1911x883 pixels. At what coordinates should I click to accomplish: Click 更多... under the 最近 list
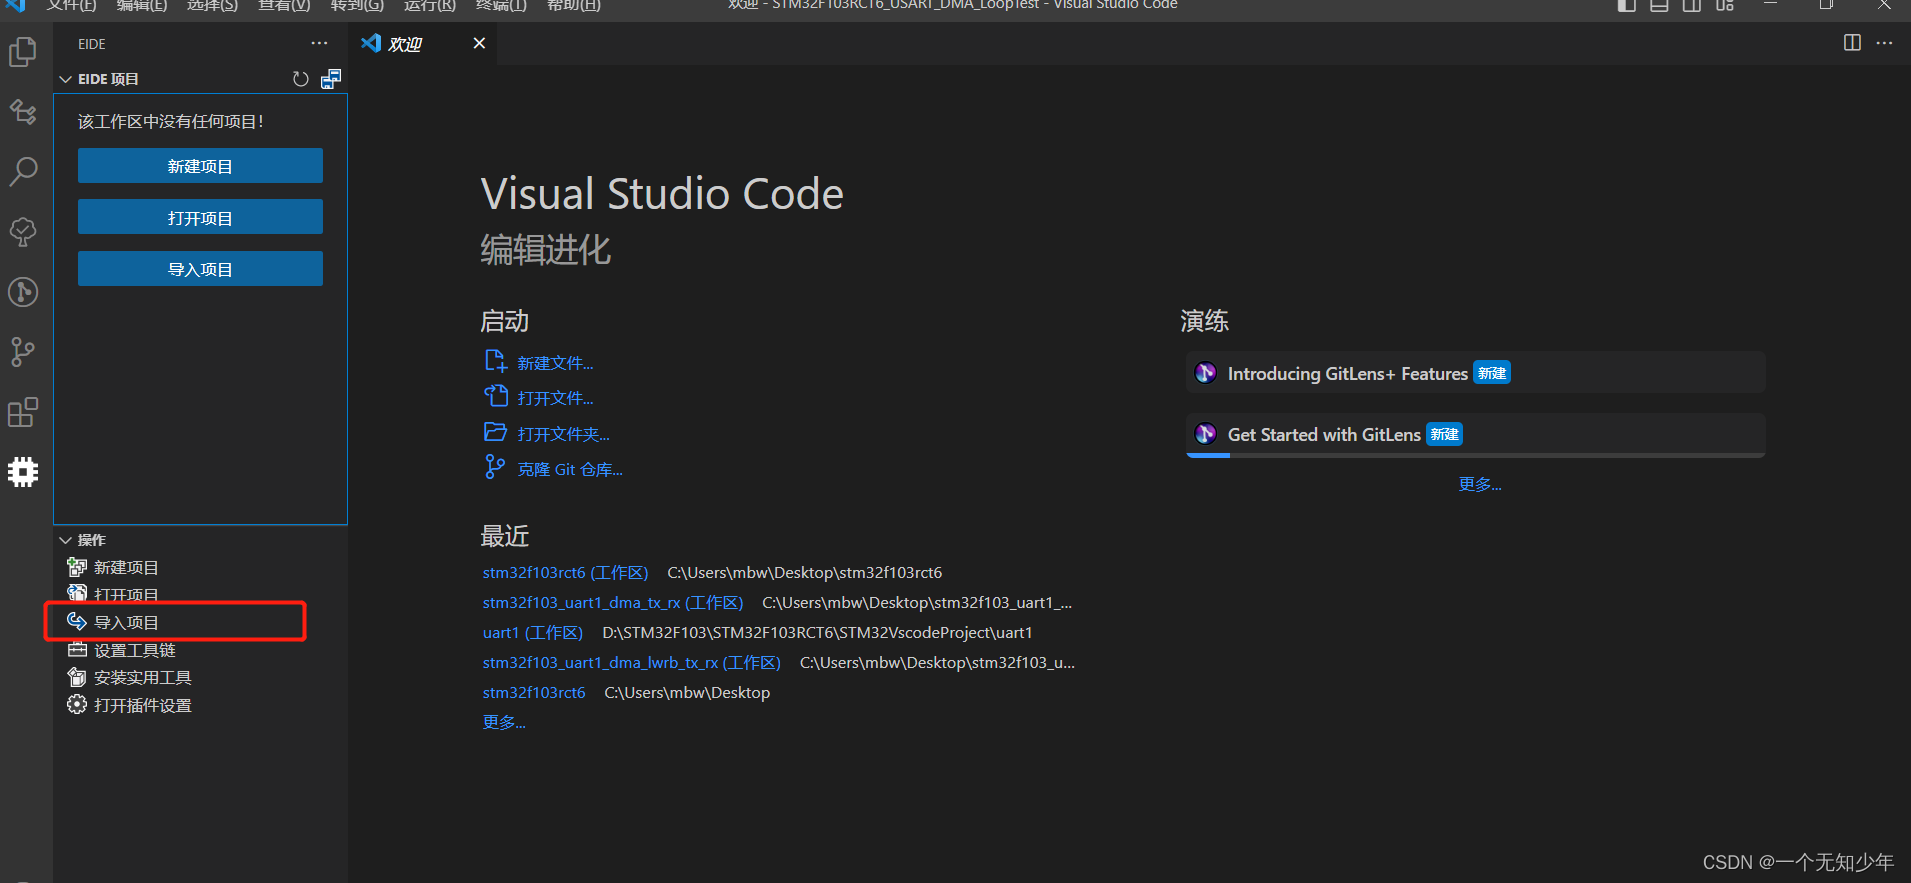[504, 722]
